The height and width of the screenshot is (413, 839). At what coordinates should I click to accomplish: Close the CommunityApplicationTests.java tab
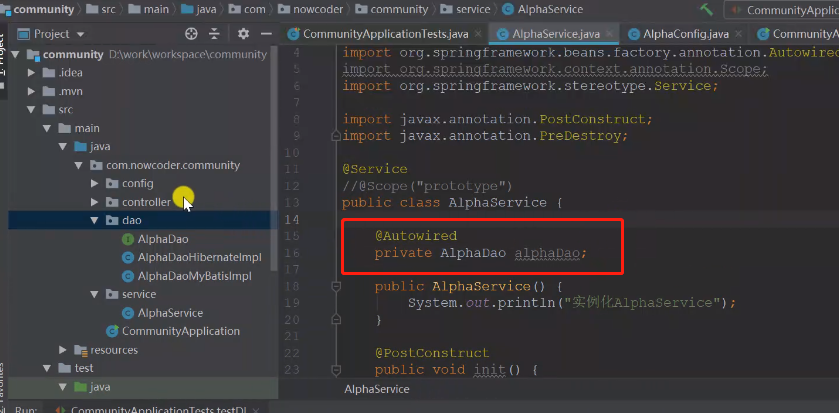478,34
